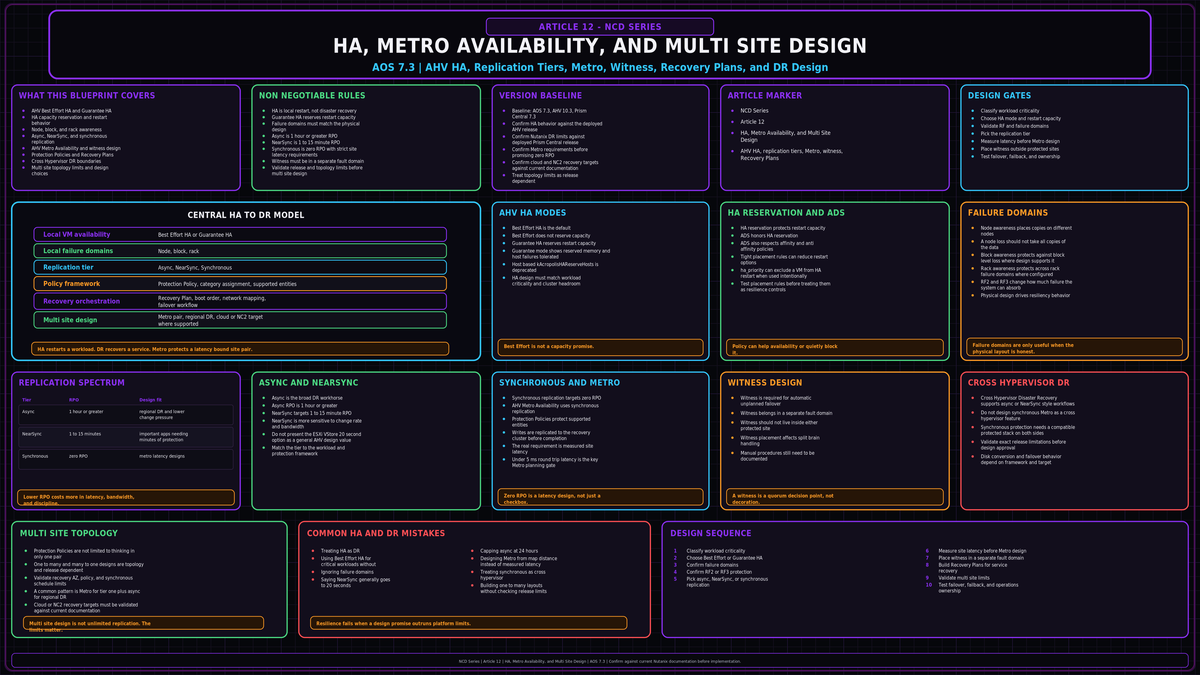Click the 'Tier' column header
1200x675 pixels.
27,399
